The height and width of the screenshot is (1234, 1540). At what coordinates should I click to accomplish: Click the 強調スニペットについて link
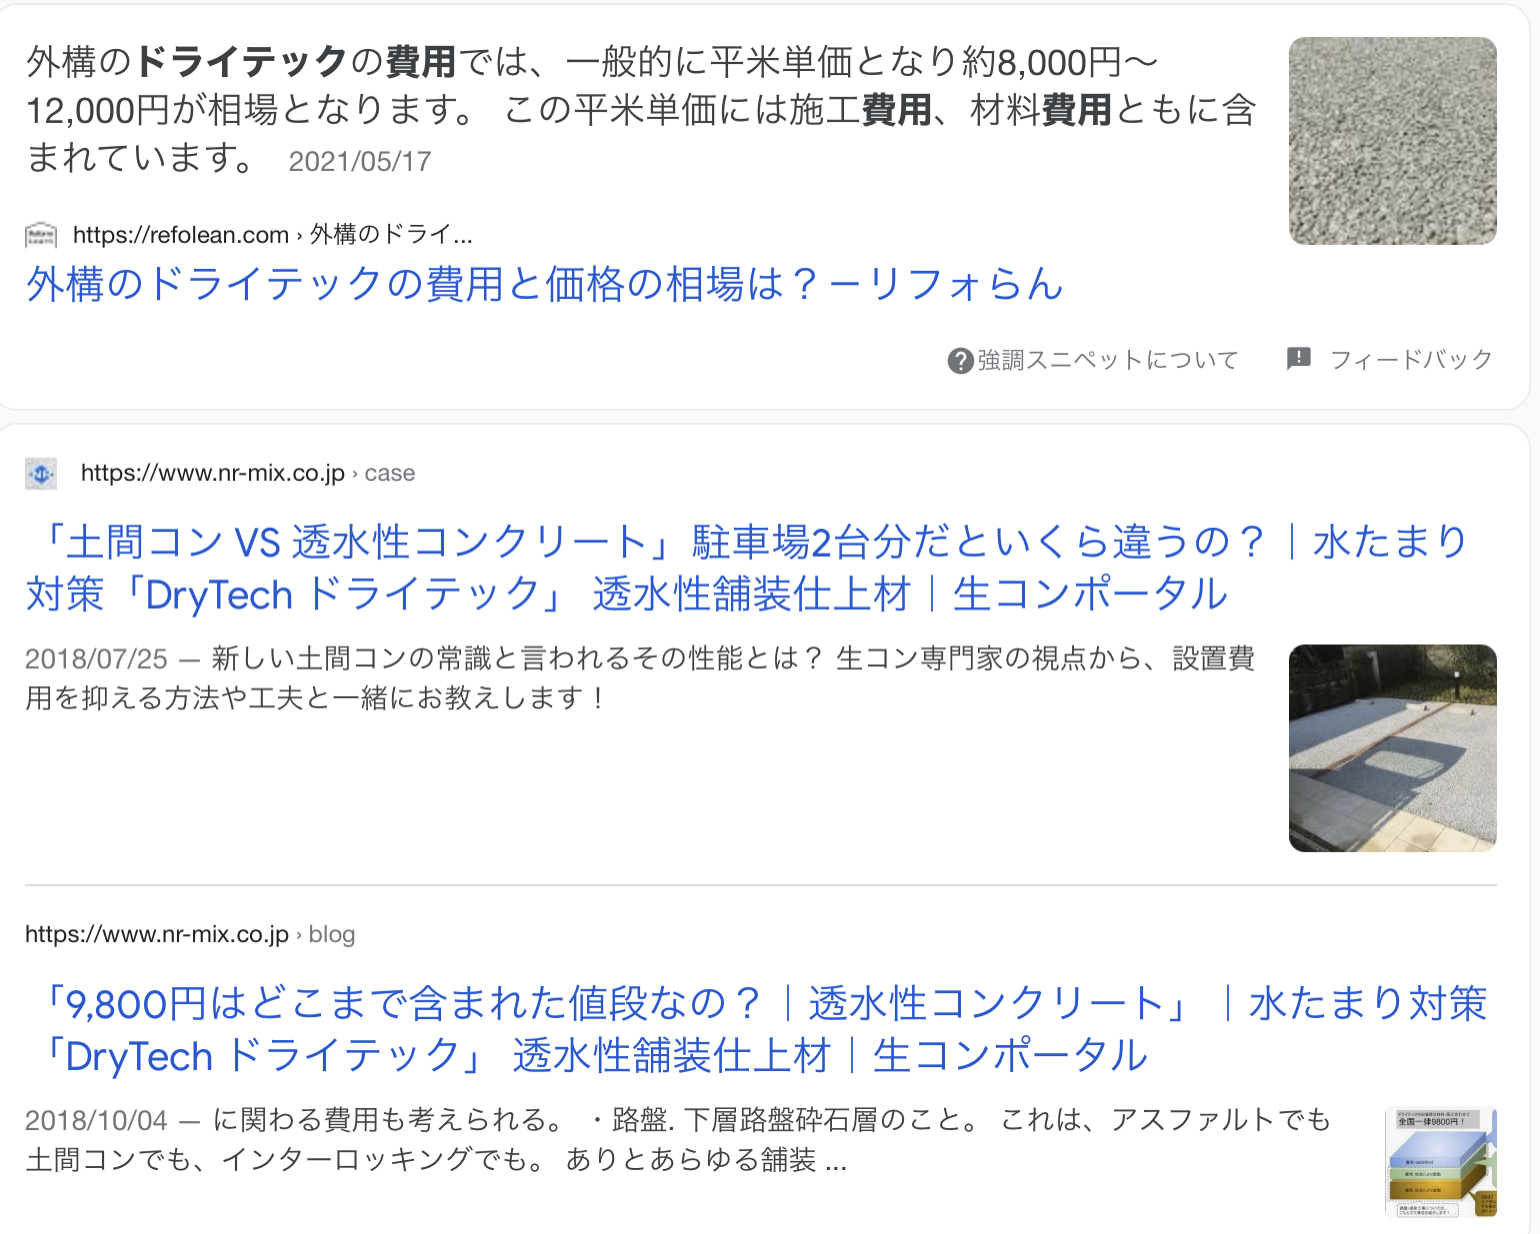click(1108, 360)
